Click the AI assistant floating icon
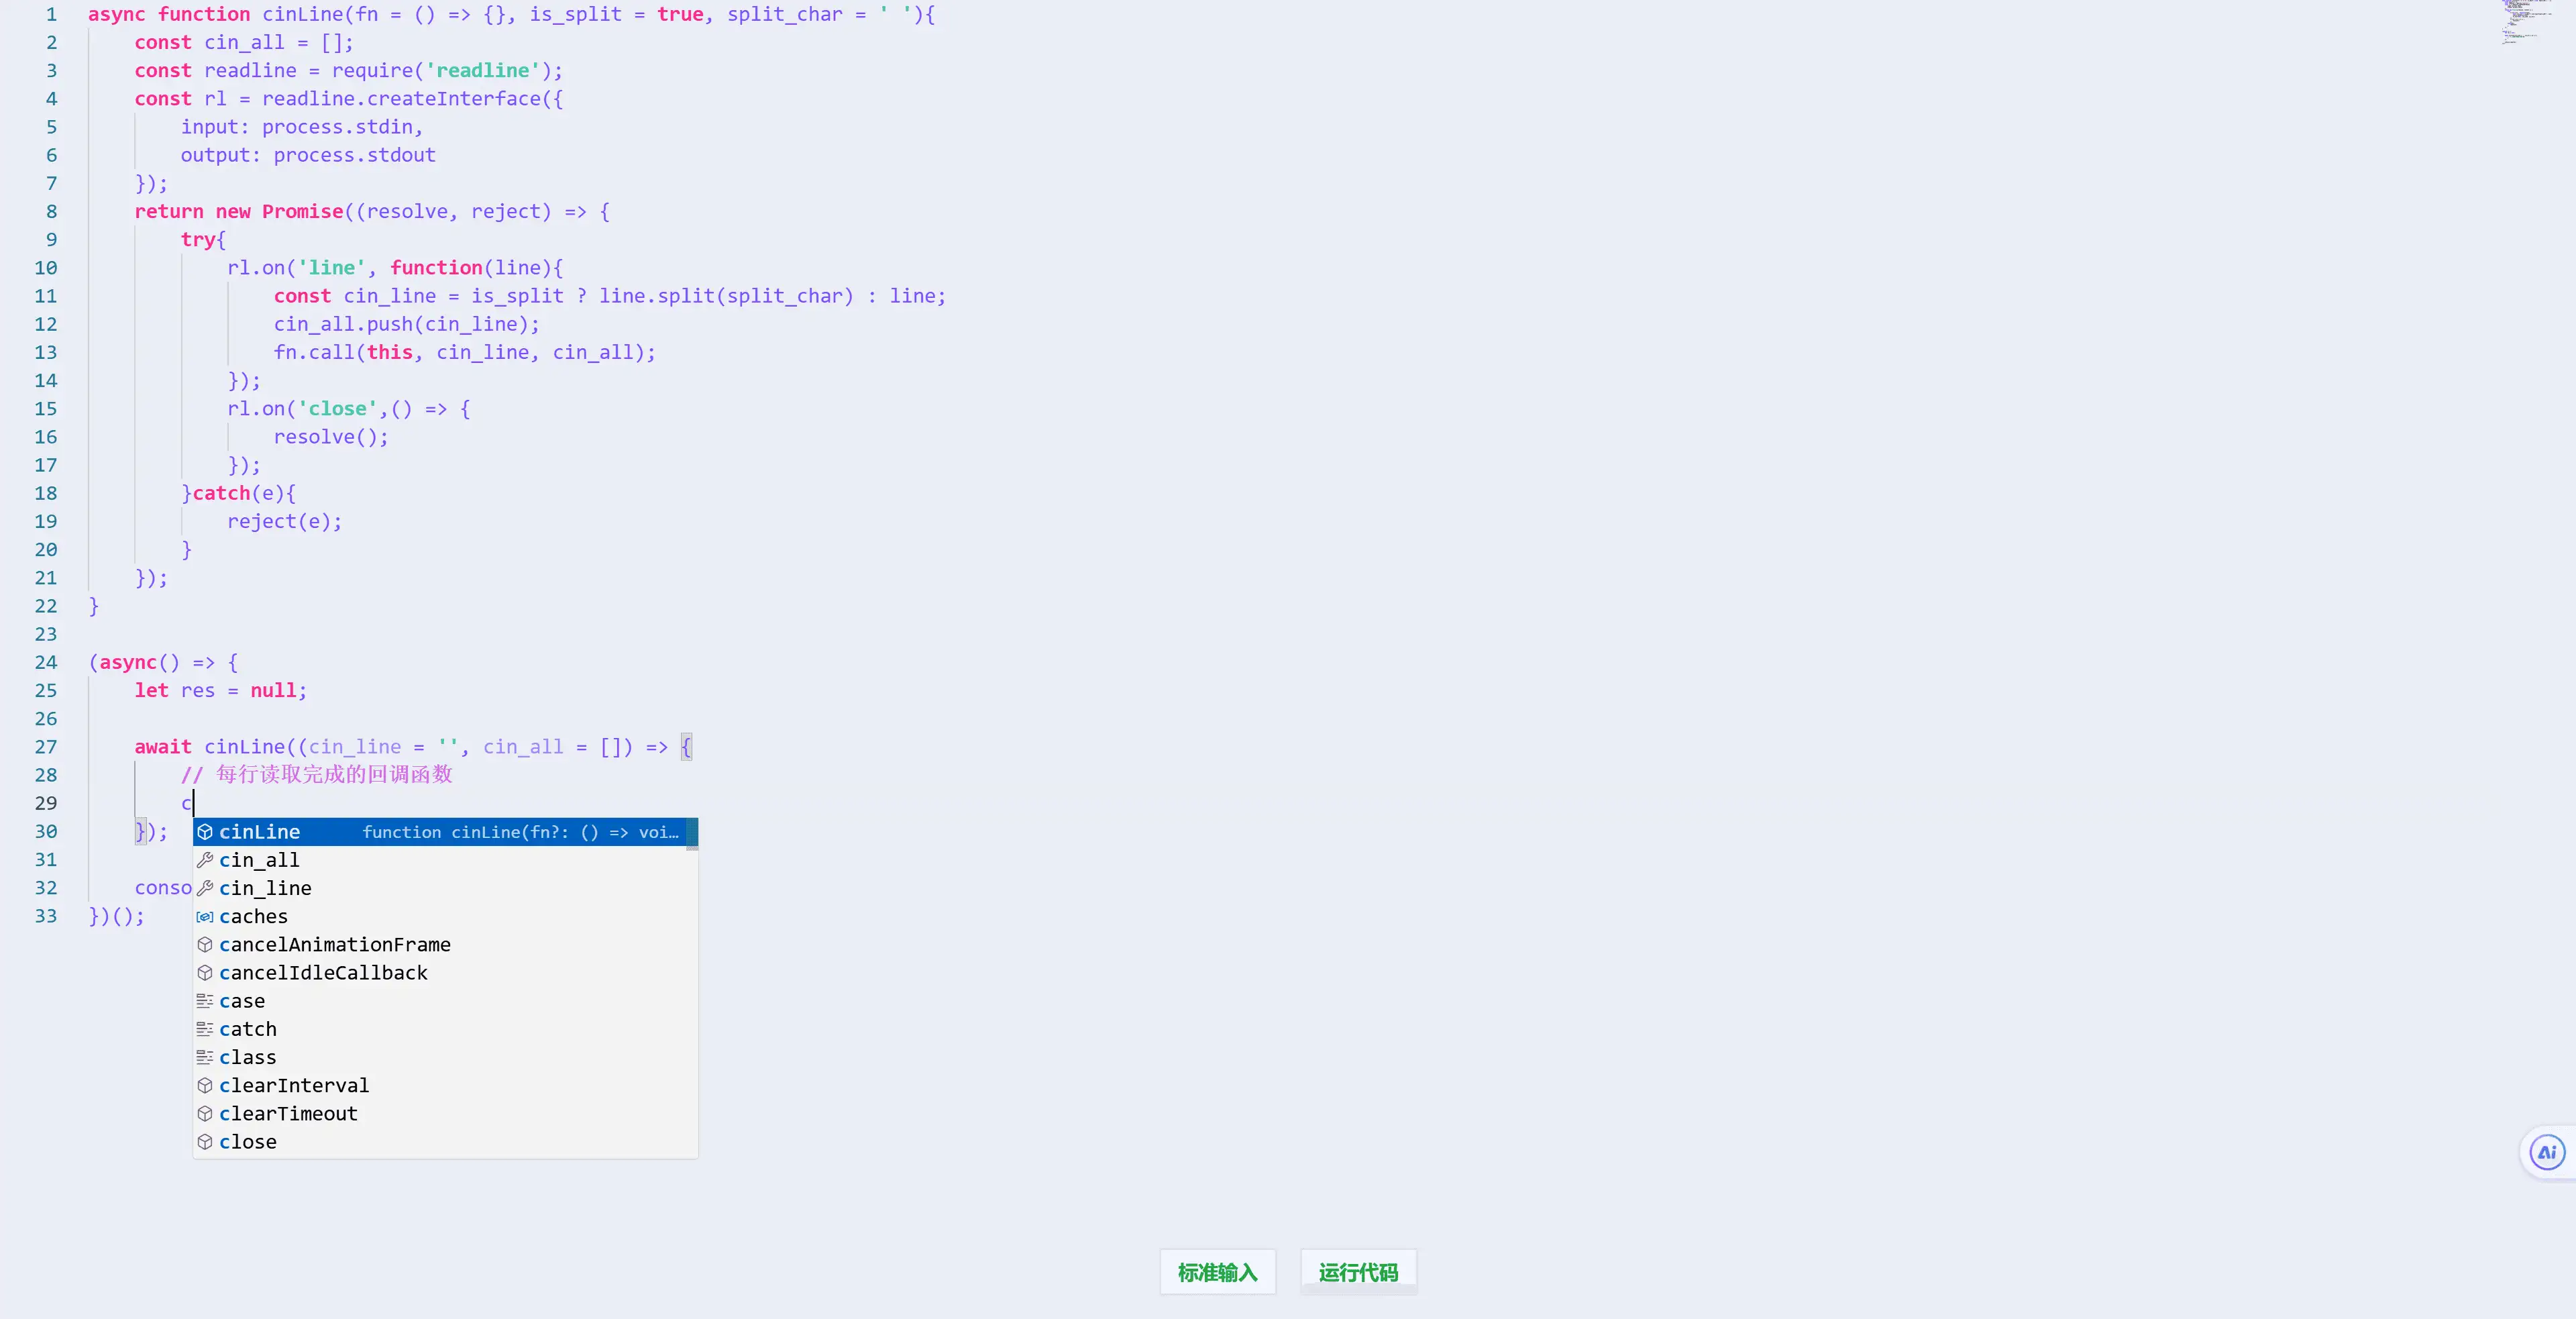This screenshot has width=2576, height=1319. point(2546,1152)
